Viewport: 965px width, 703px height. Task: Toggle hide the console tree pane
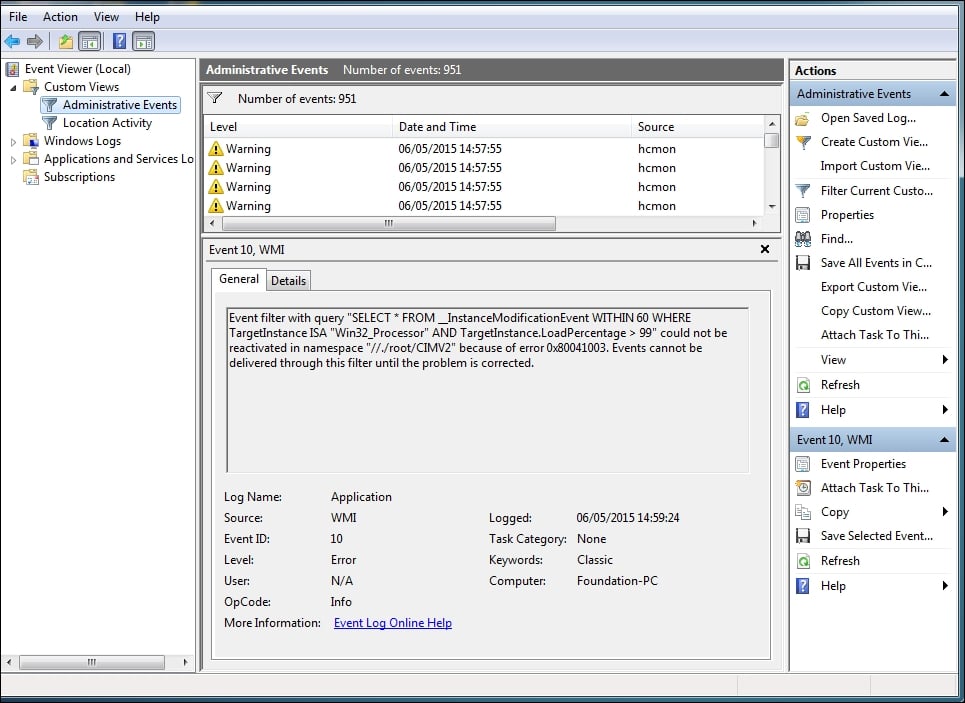click(88, 41)
